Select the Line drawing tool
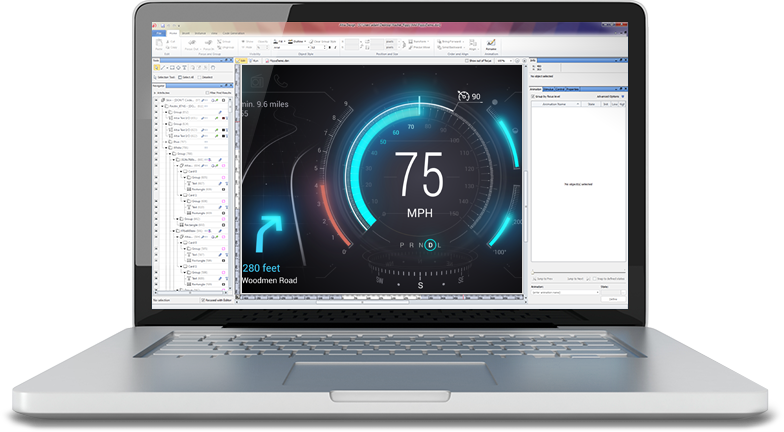 click(163, 68)
